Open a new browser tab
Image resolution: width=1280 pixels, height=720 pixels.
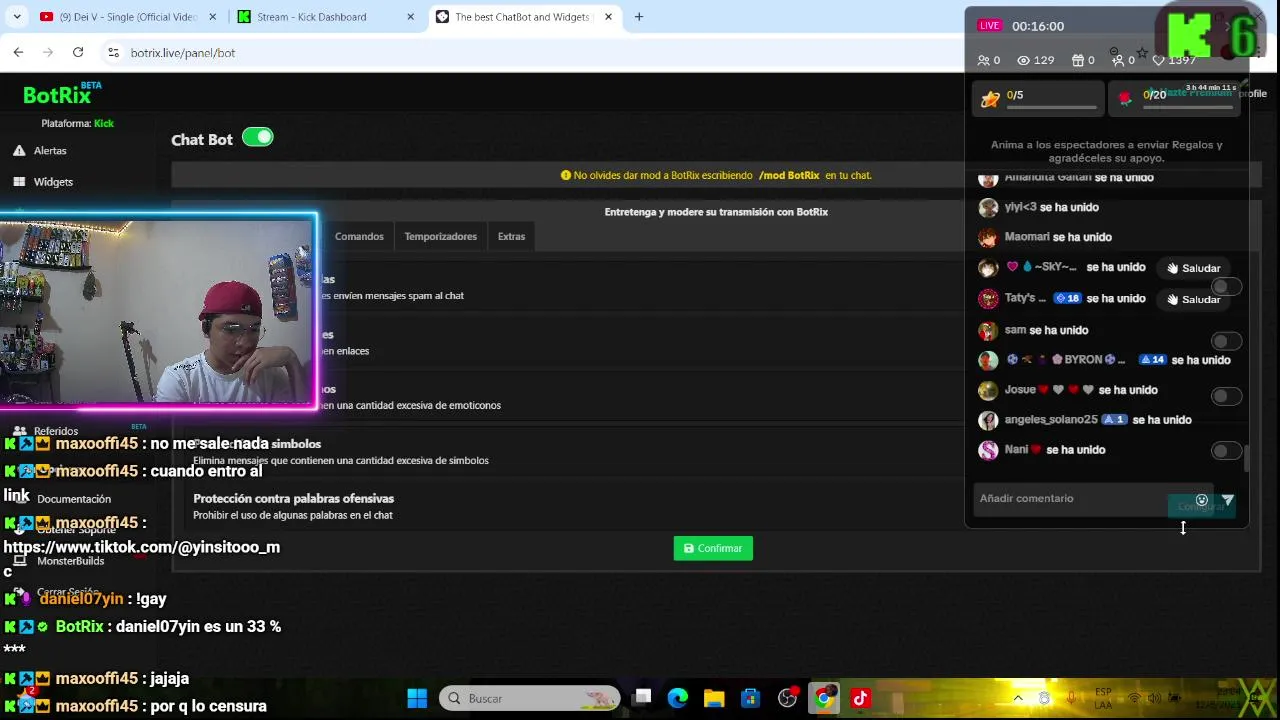(x=638, y=17)
